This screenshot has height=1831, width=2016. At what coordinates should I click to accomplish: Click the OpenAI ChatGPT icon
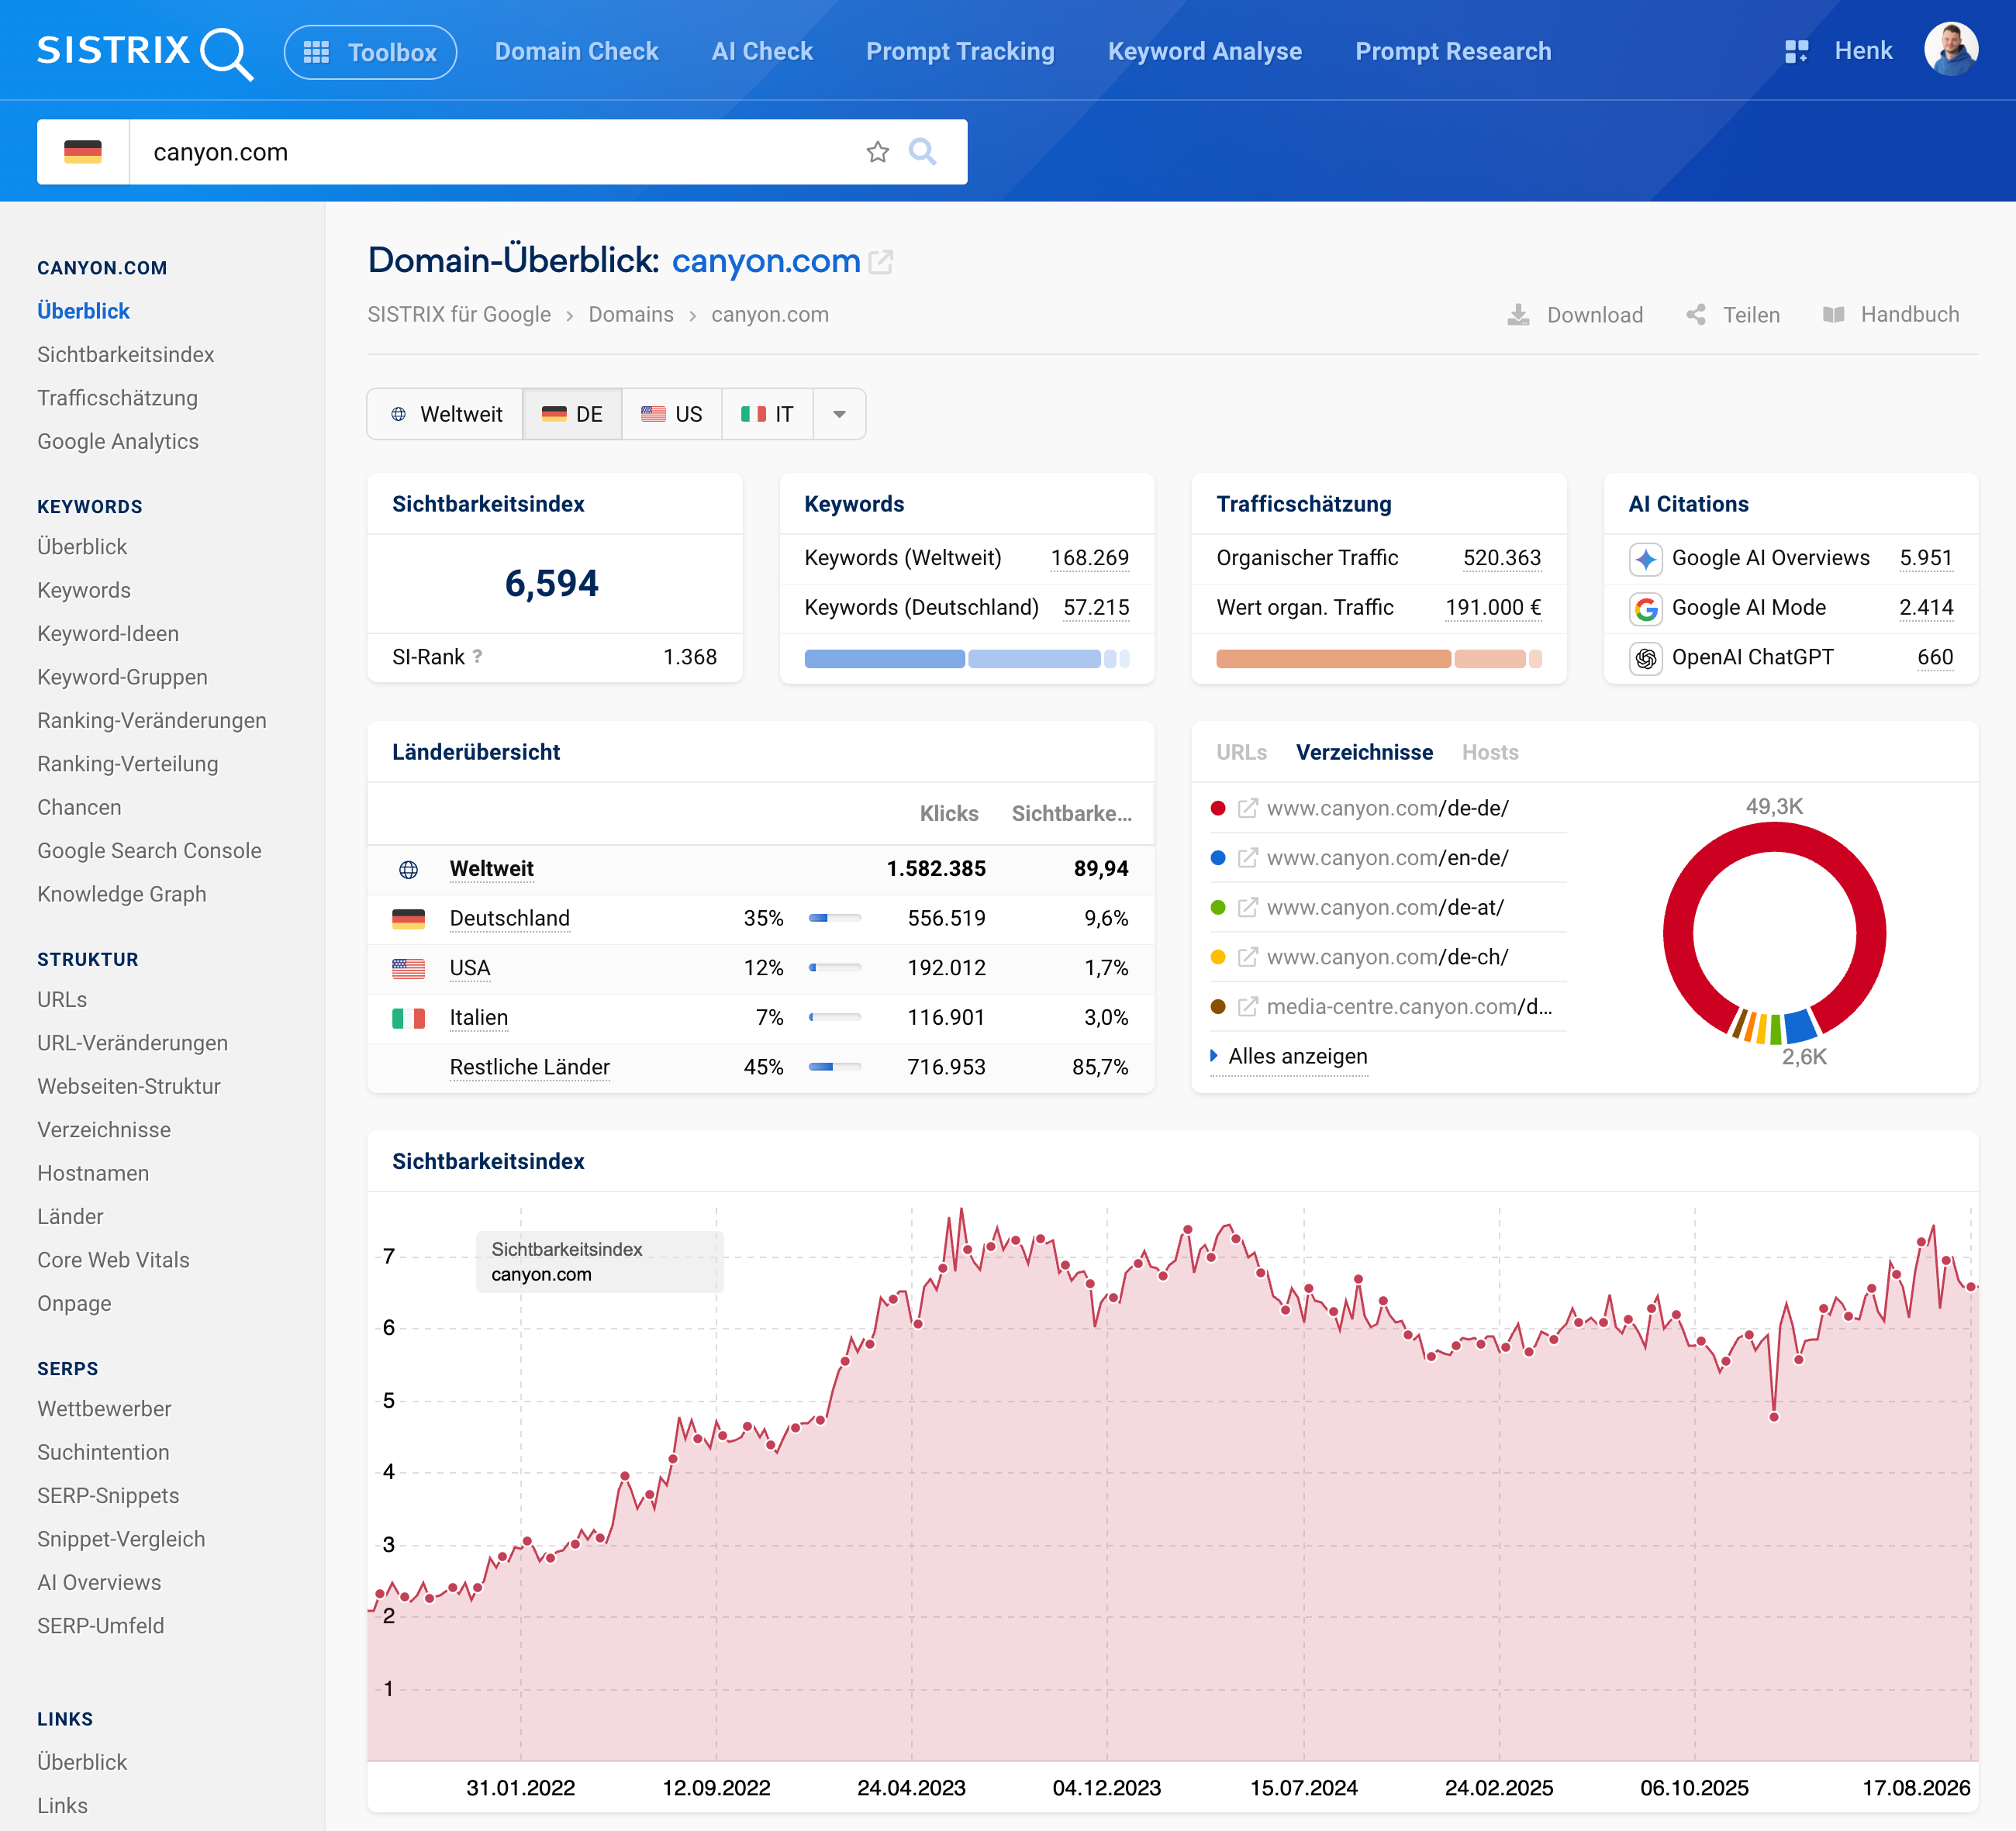(x=1646, y=658)
